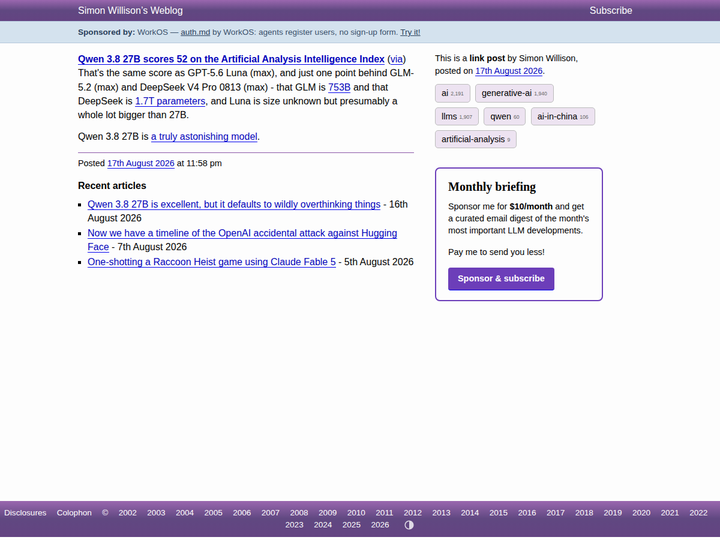Image resolution: width=720 pixels, height=540 pixels.
Task: Click the 'Pay me to send you less!' text
Action: 496,252
